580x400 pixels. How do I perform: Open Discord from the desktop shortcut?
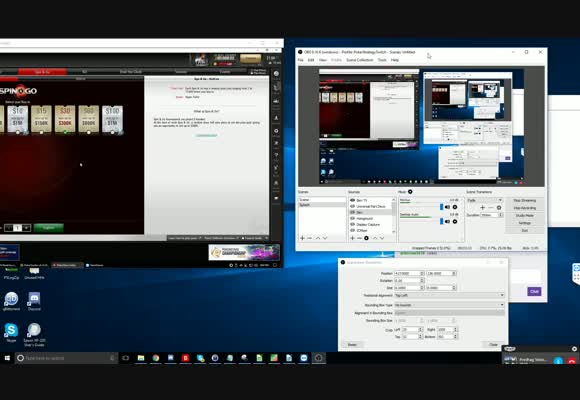point(34,301)
